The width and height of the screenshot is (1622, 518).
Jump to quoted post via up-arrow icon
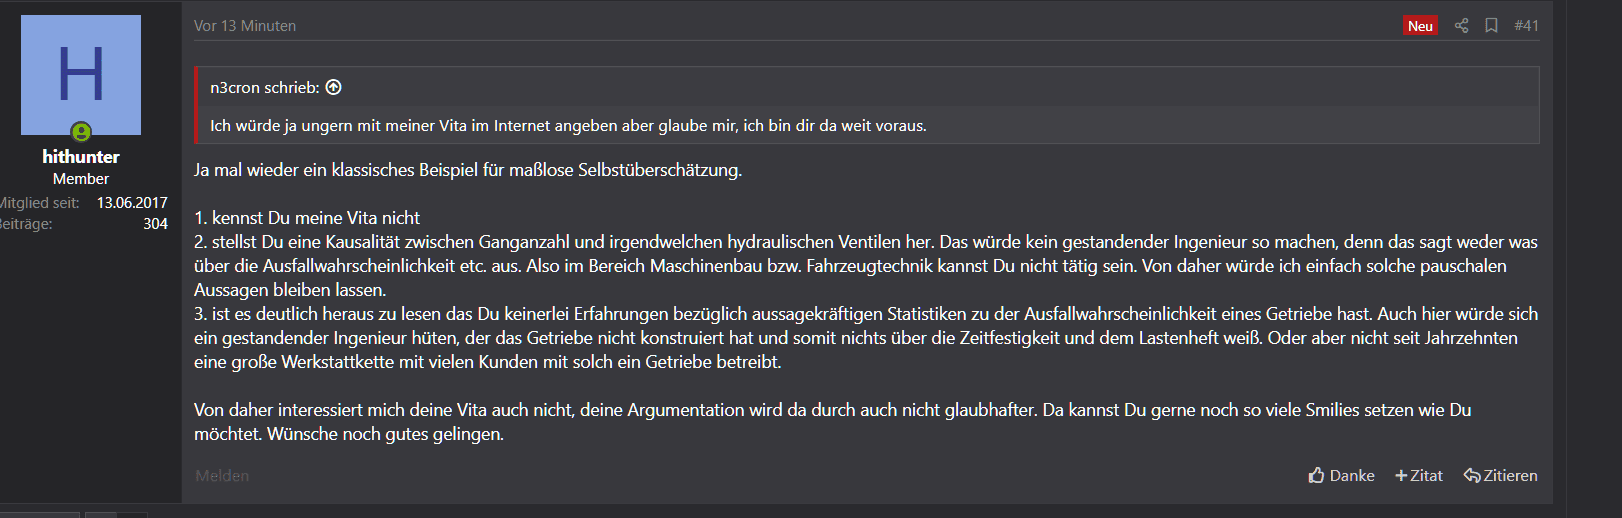point(334,87)
